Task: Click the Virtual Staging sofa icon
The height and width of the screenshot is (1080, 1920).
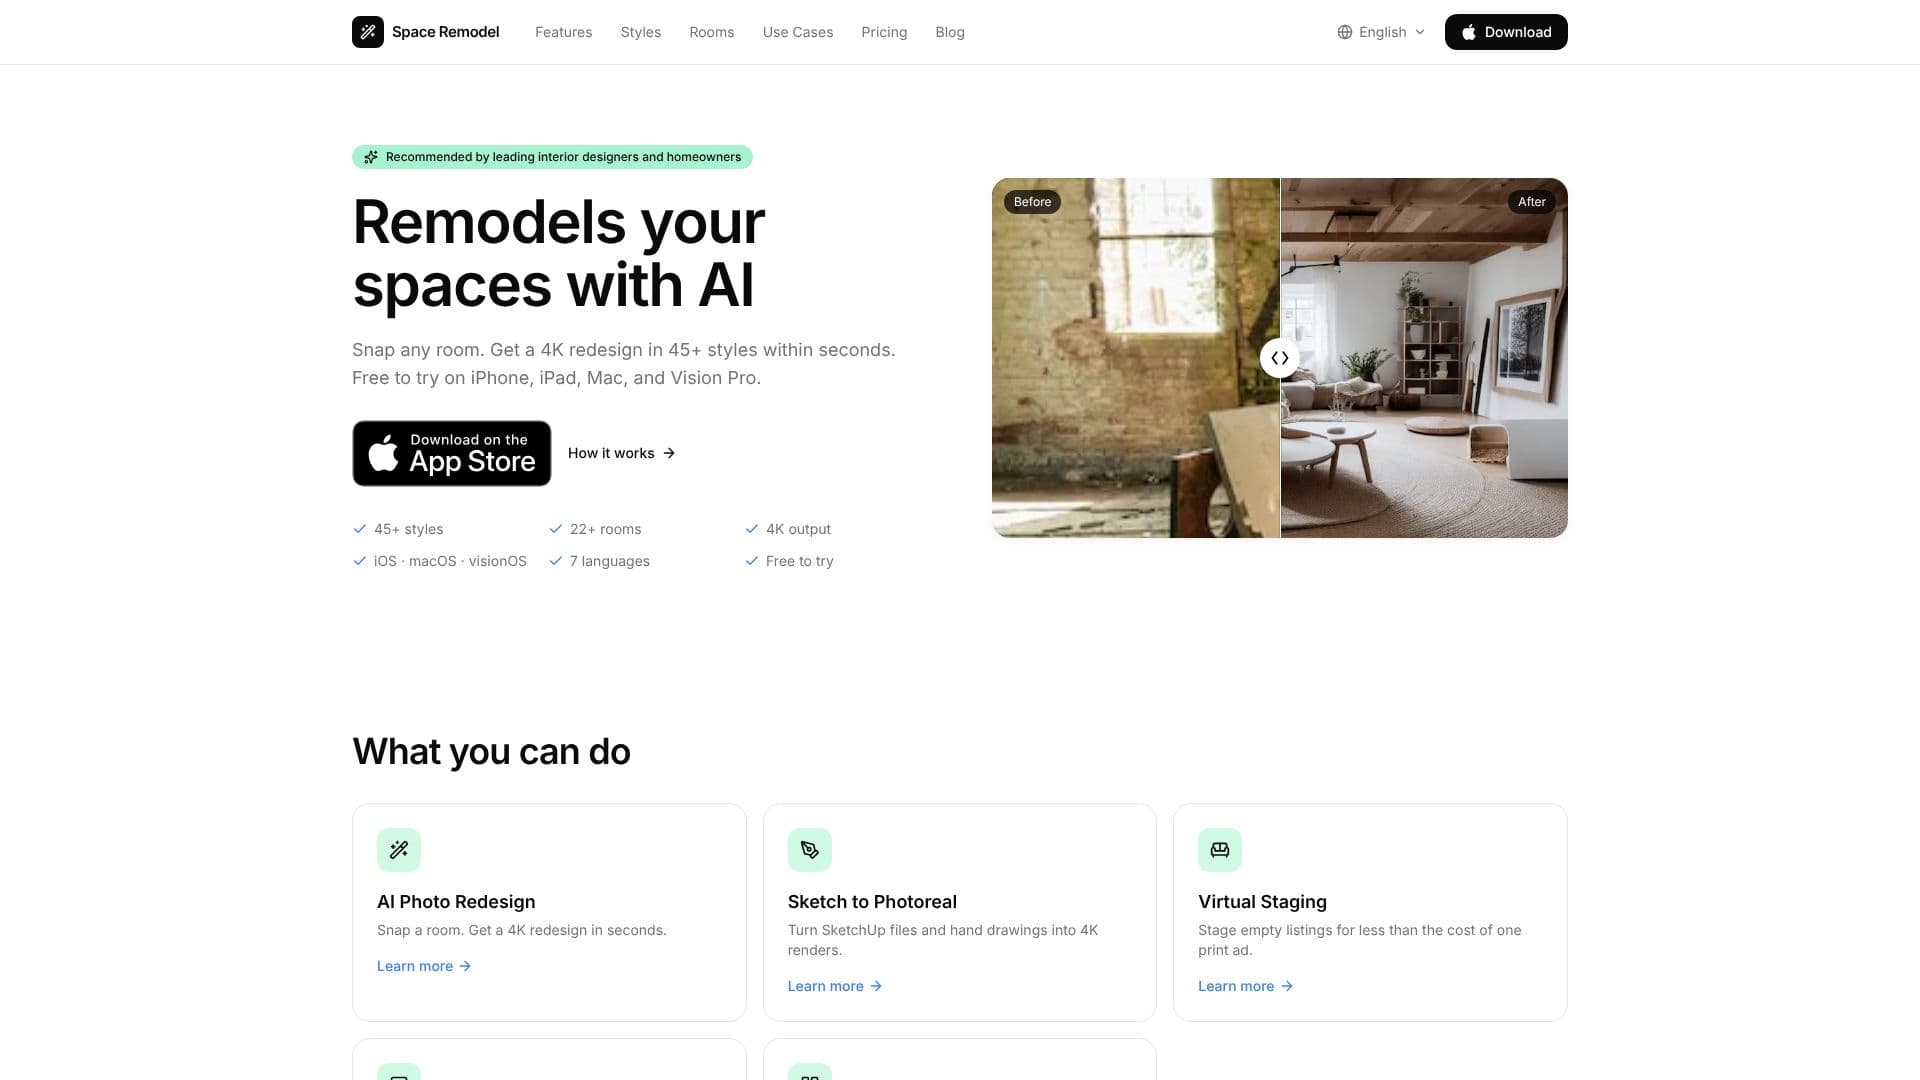Action: (1220, 850)
